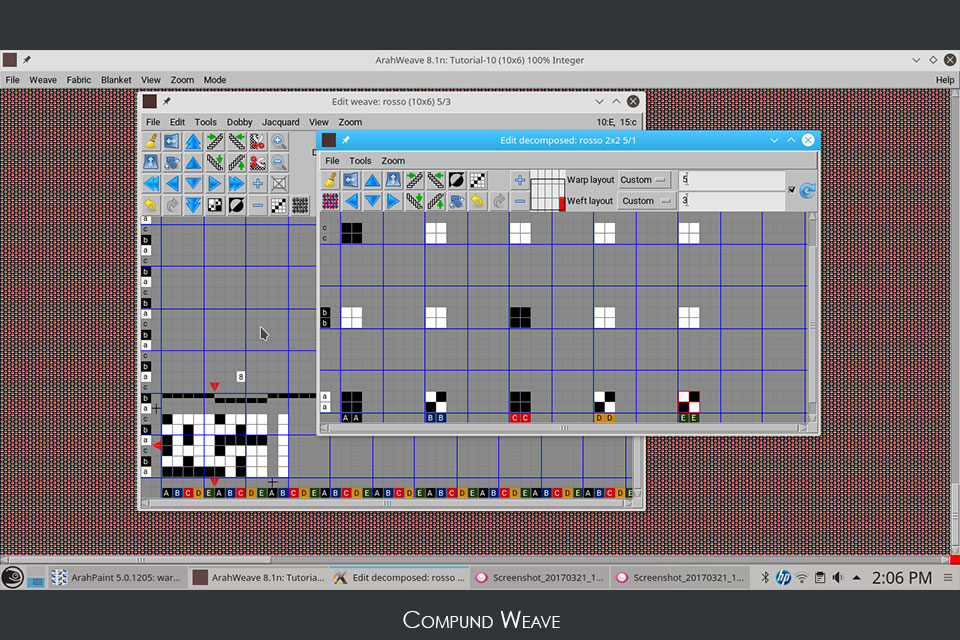
Task: Click the flip horizontal icon in Edit weave
Action: click(172, 142)
